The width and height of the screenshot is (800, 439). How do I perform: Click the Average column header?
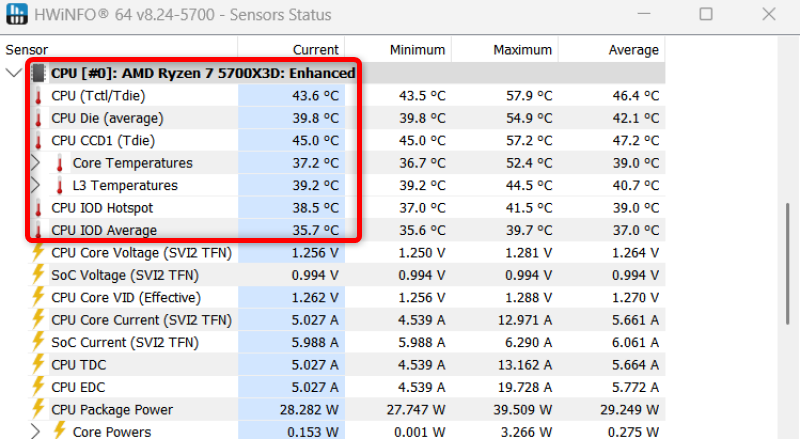[633, 50]
